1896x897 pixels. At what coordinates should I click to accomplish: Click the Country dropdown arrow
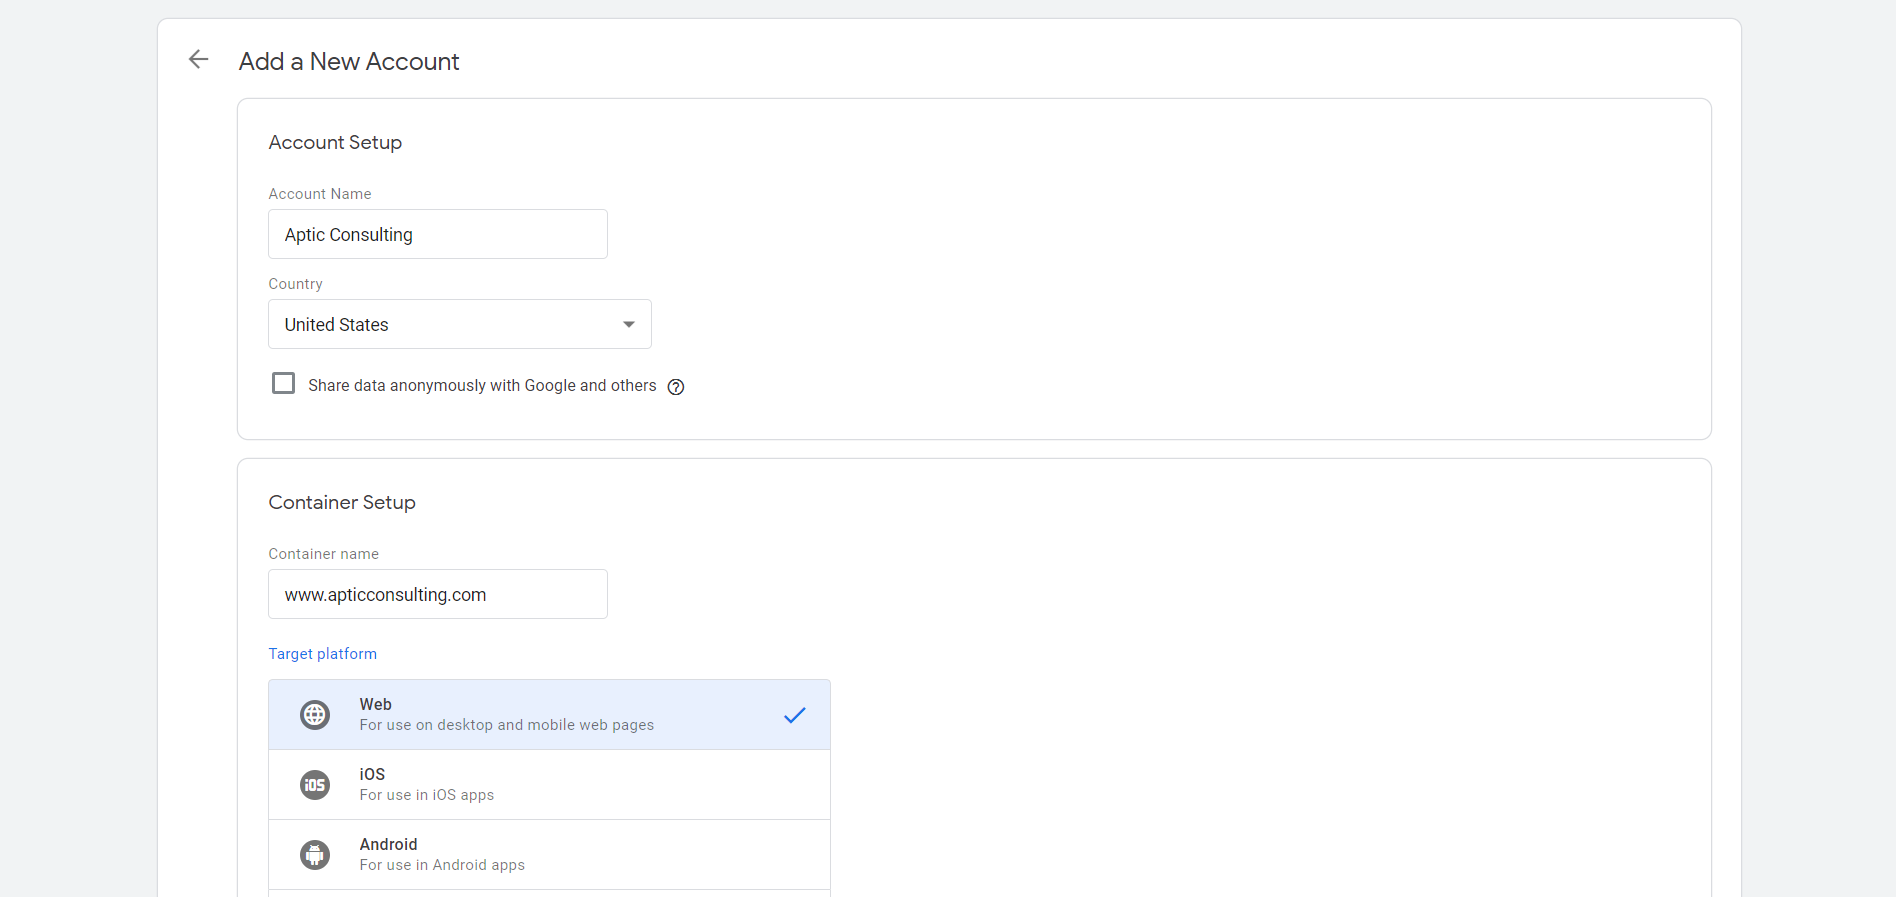click(629, 324)
